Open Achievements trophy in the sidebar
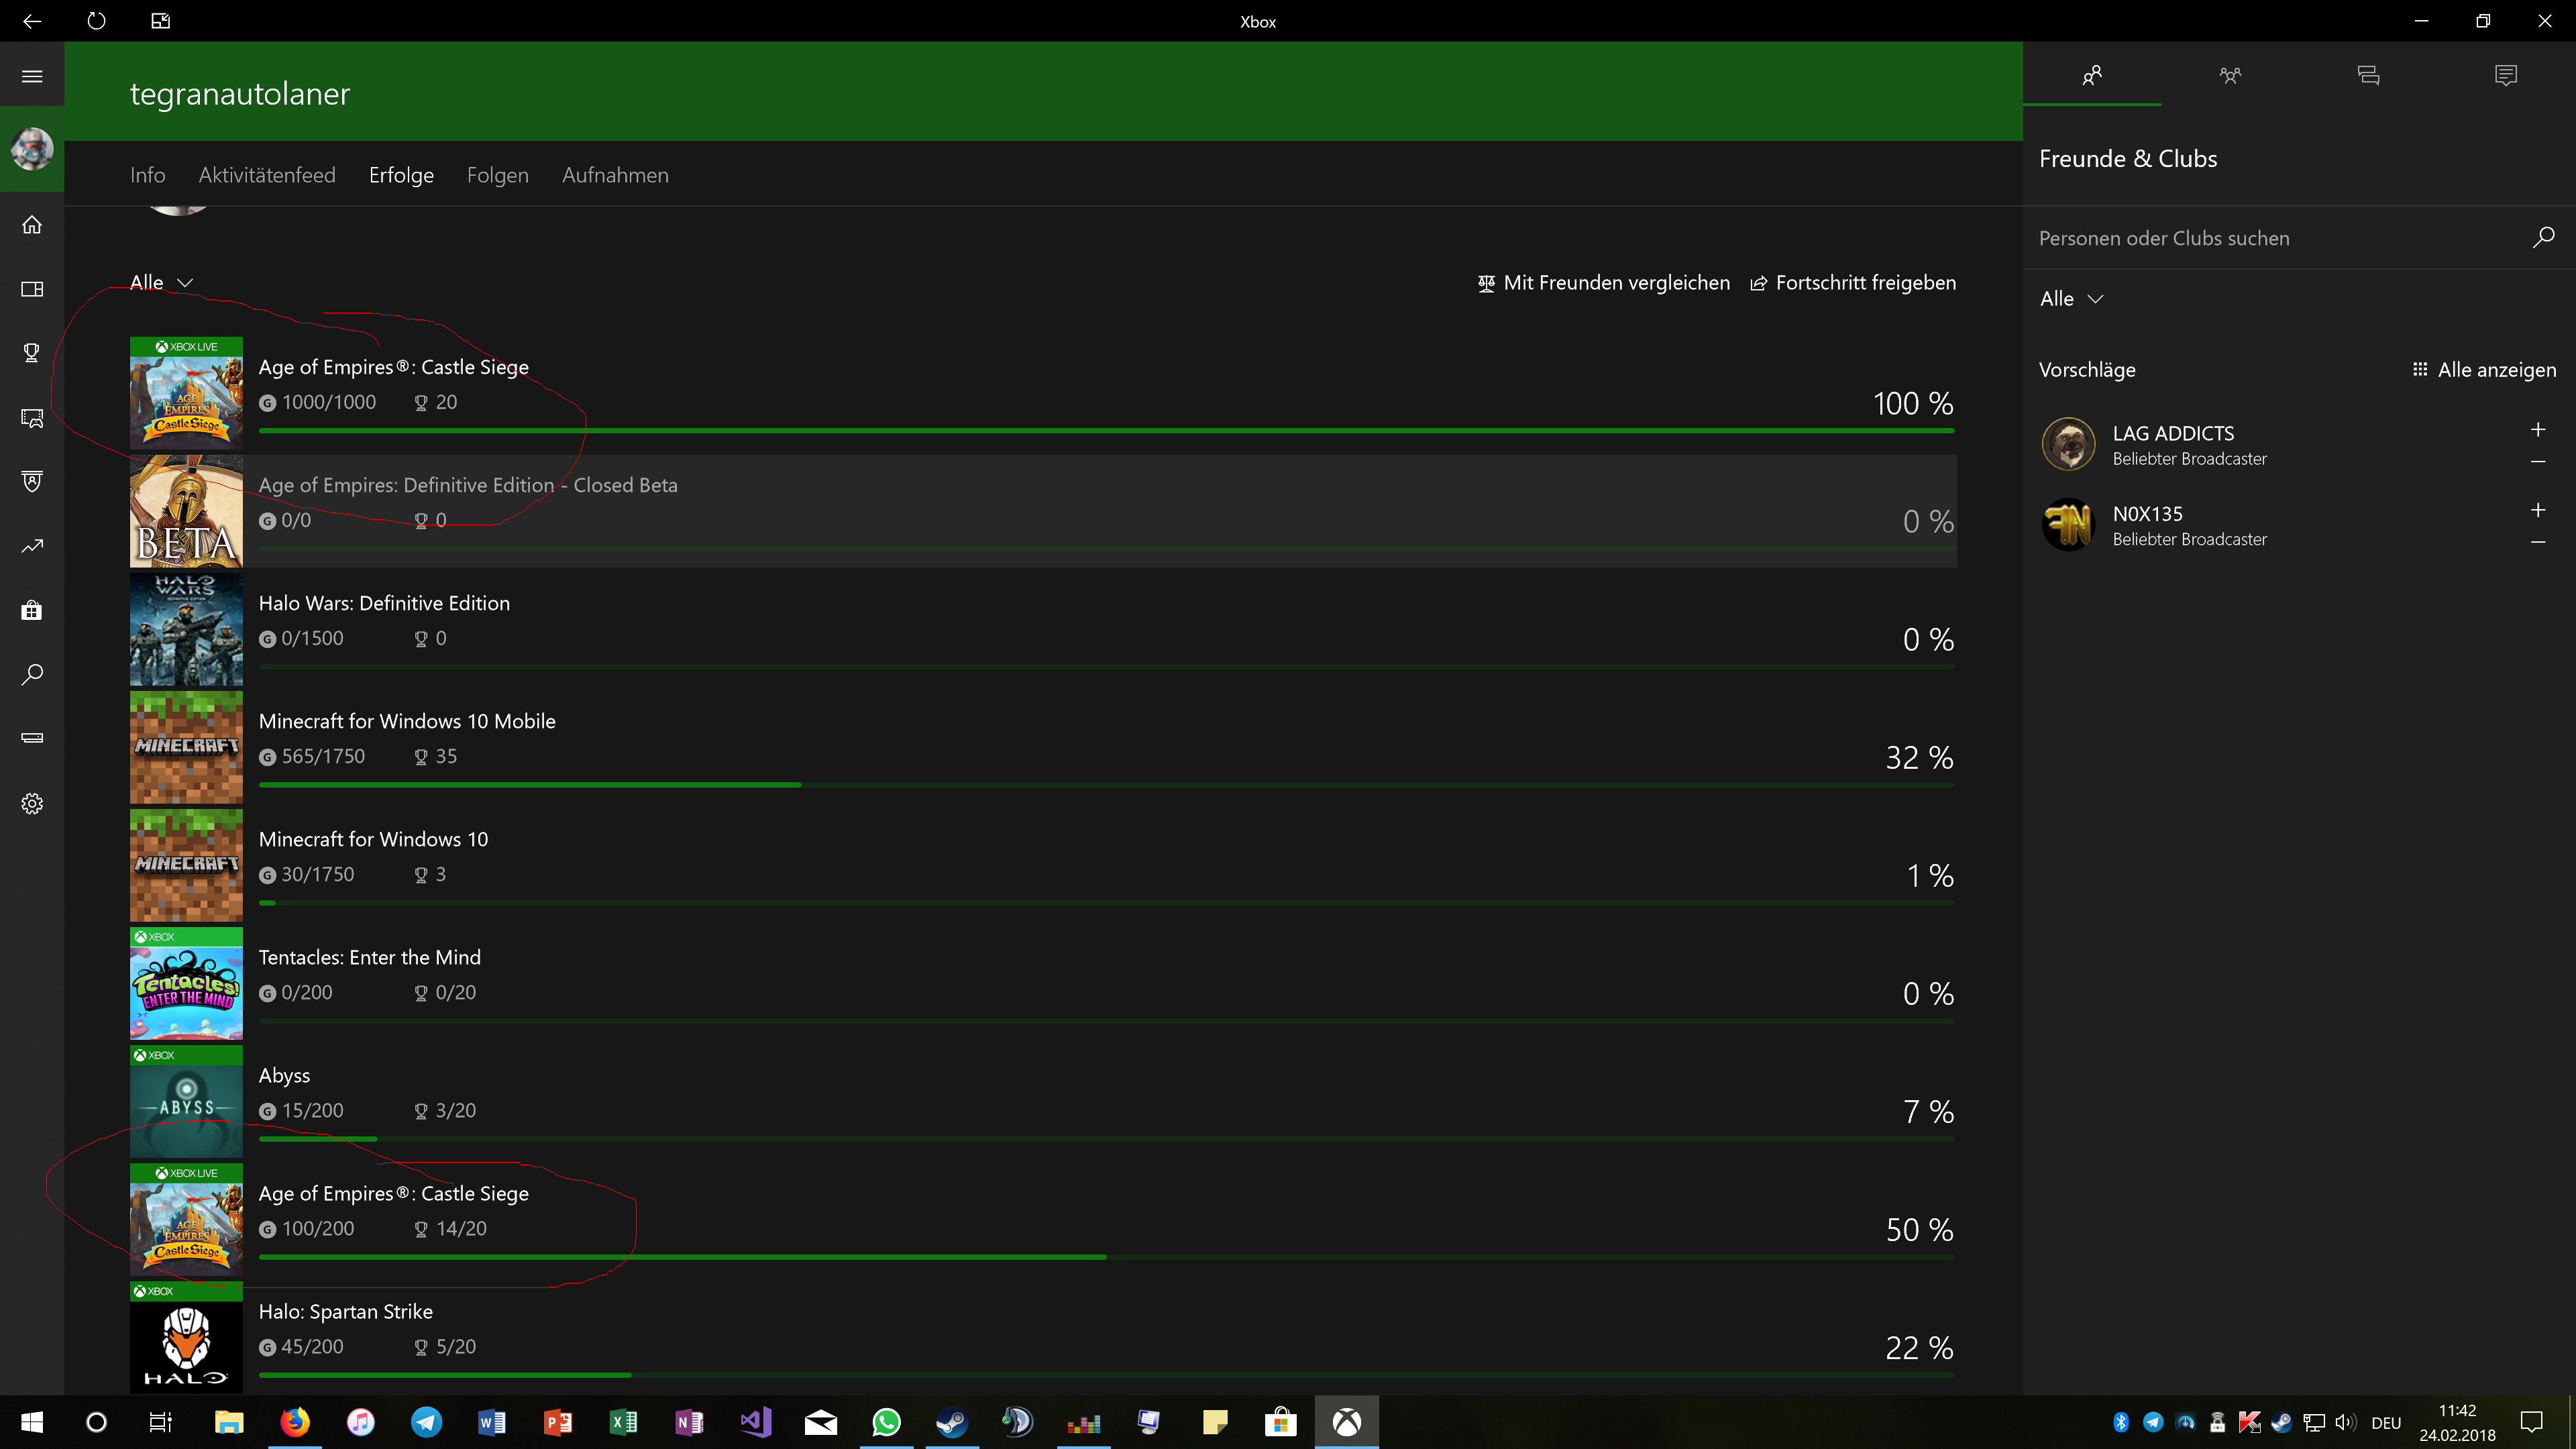2576x1449 pixels. [x=32, y=353]
